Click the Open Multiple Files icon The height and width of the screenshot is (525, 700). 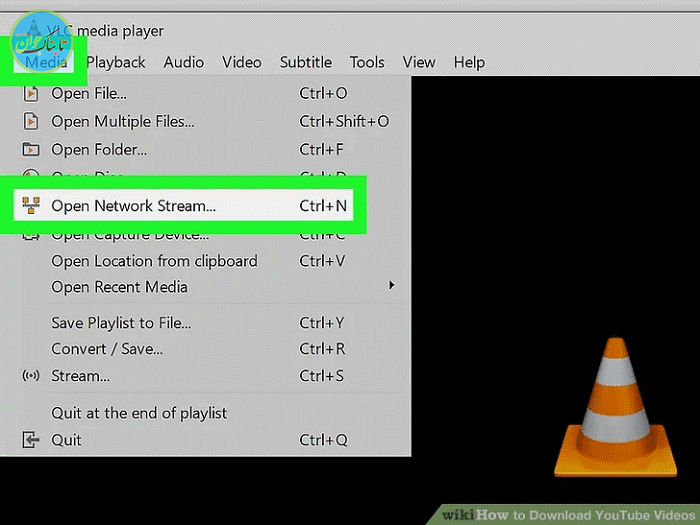31,122
